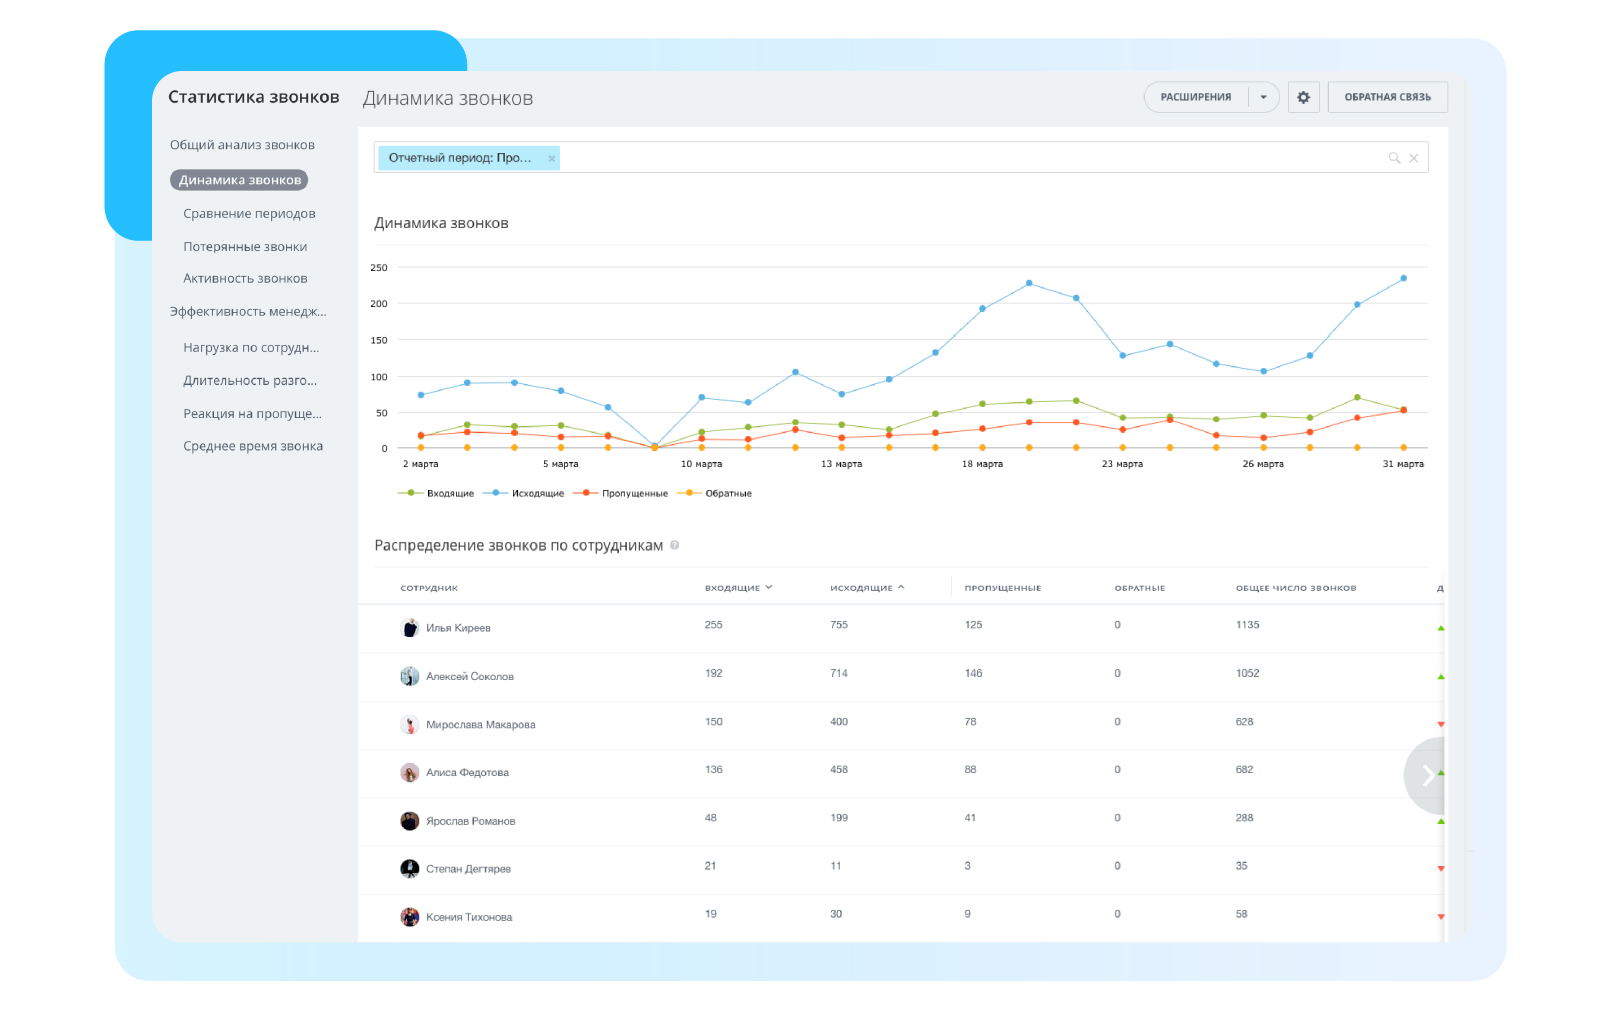This screenshot has width=1616, height=1013.
Task: Toggle the Обратные legend color marker
Action: (688, 493)
